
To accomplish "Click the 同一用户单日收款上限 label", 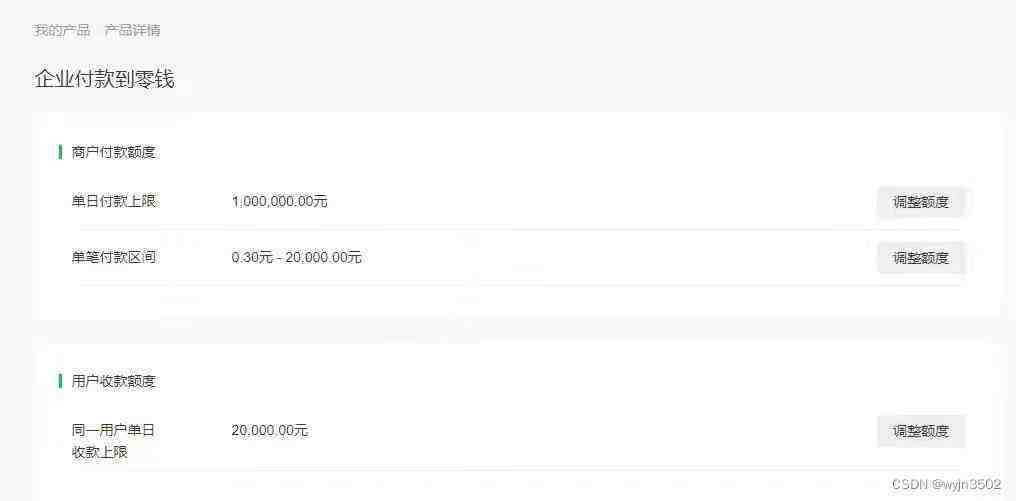I will coord(113,440).
